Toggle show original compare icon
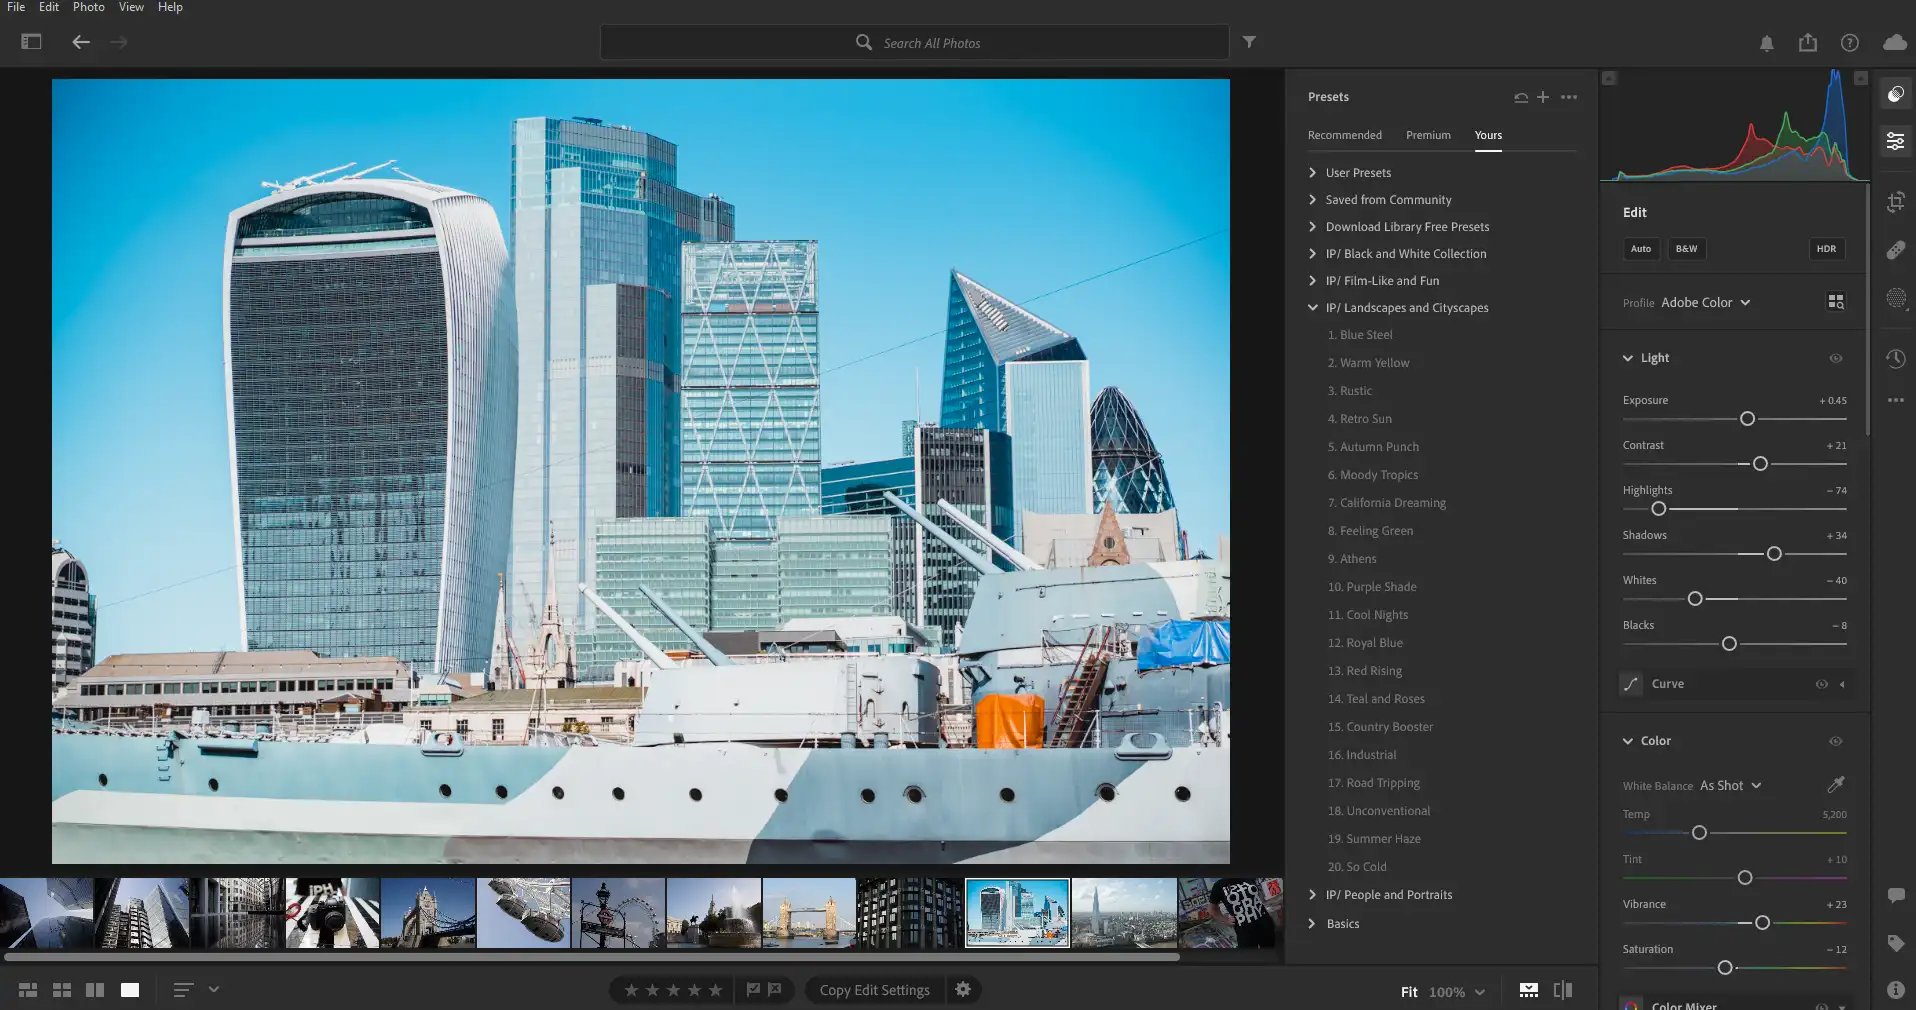 1563,990
